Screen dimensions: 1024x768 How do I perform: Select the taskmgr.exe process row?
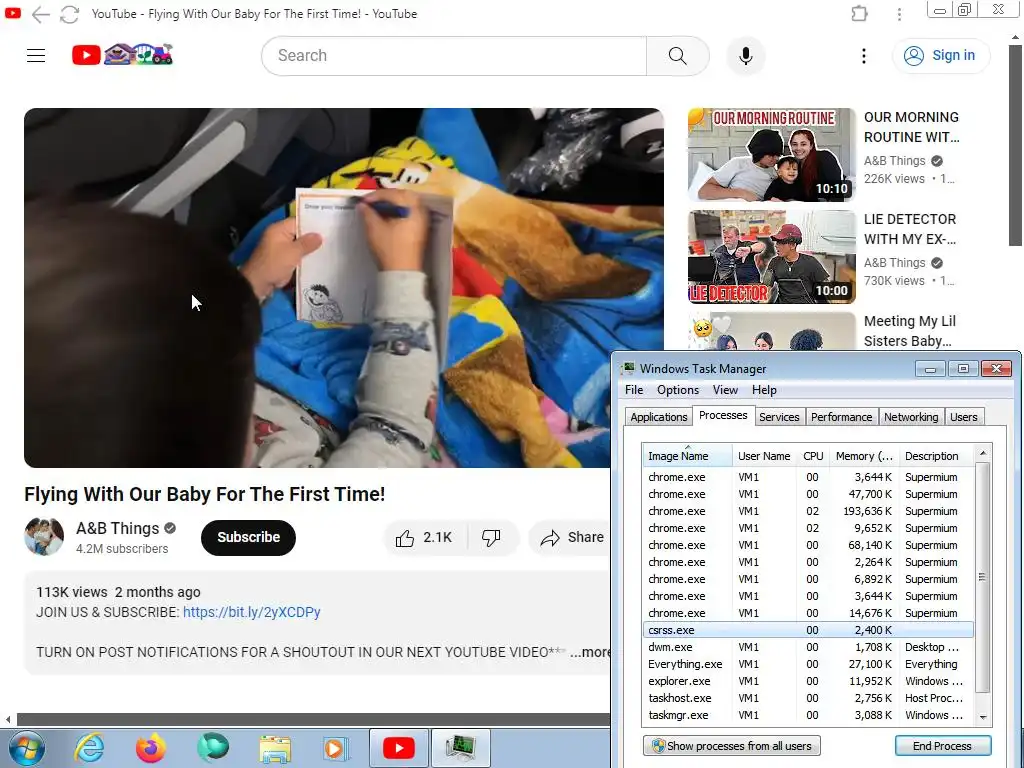(808, 715)
